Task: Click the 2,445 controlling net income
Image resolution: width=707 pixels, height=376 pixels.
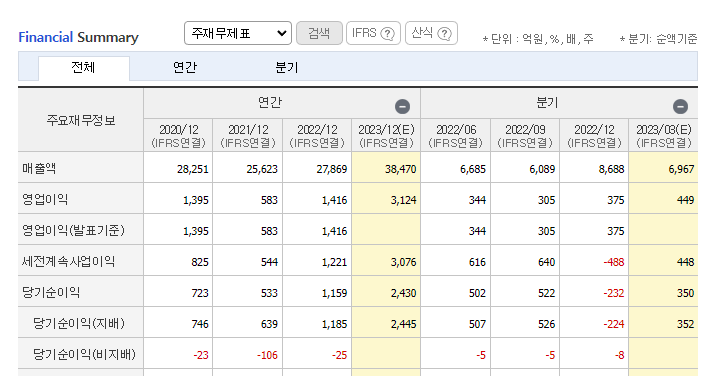Action: (404, 325)
